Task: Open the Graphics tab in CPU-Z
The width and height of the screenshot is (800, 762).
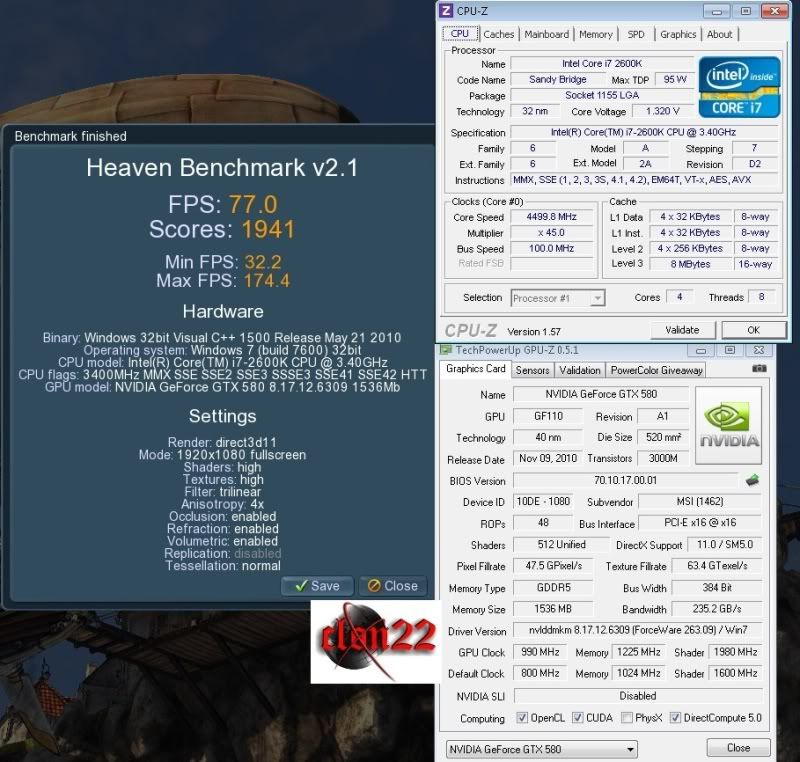Action: point(678,34)
